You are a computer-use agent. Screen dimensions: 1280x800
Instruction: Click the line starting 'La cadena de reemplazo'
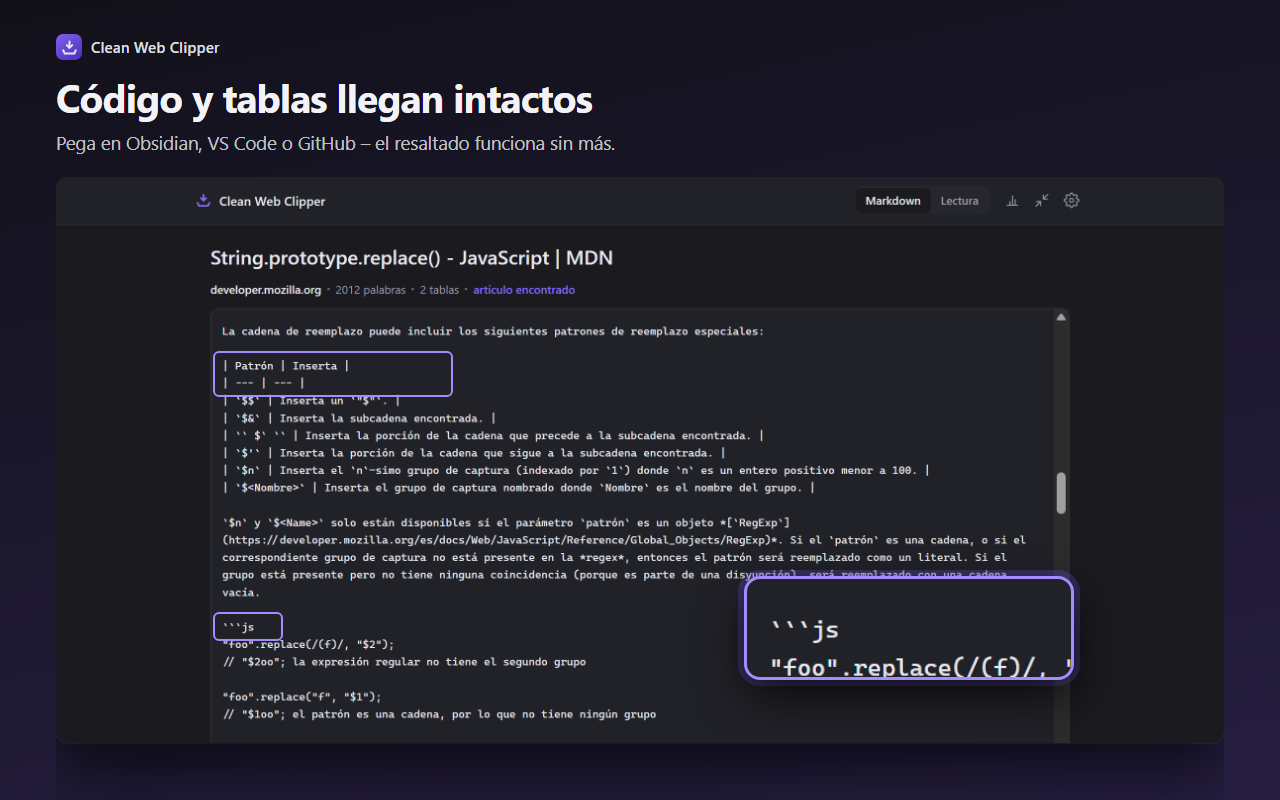(x=493, y=331)
